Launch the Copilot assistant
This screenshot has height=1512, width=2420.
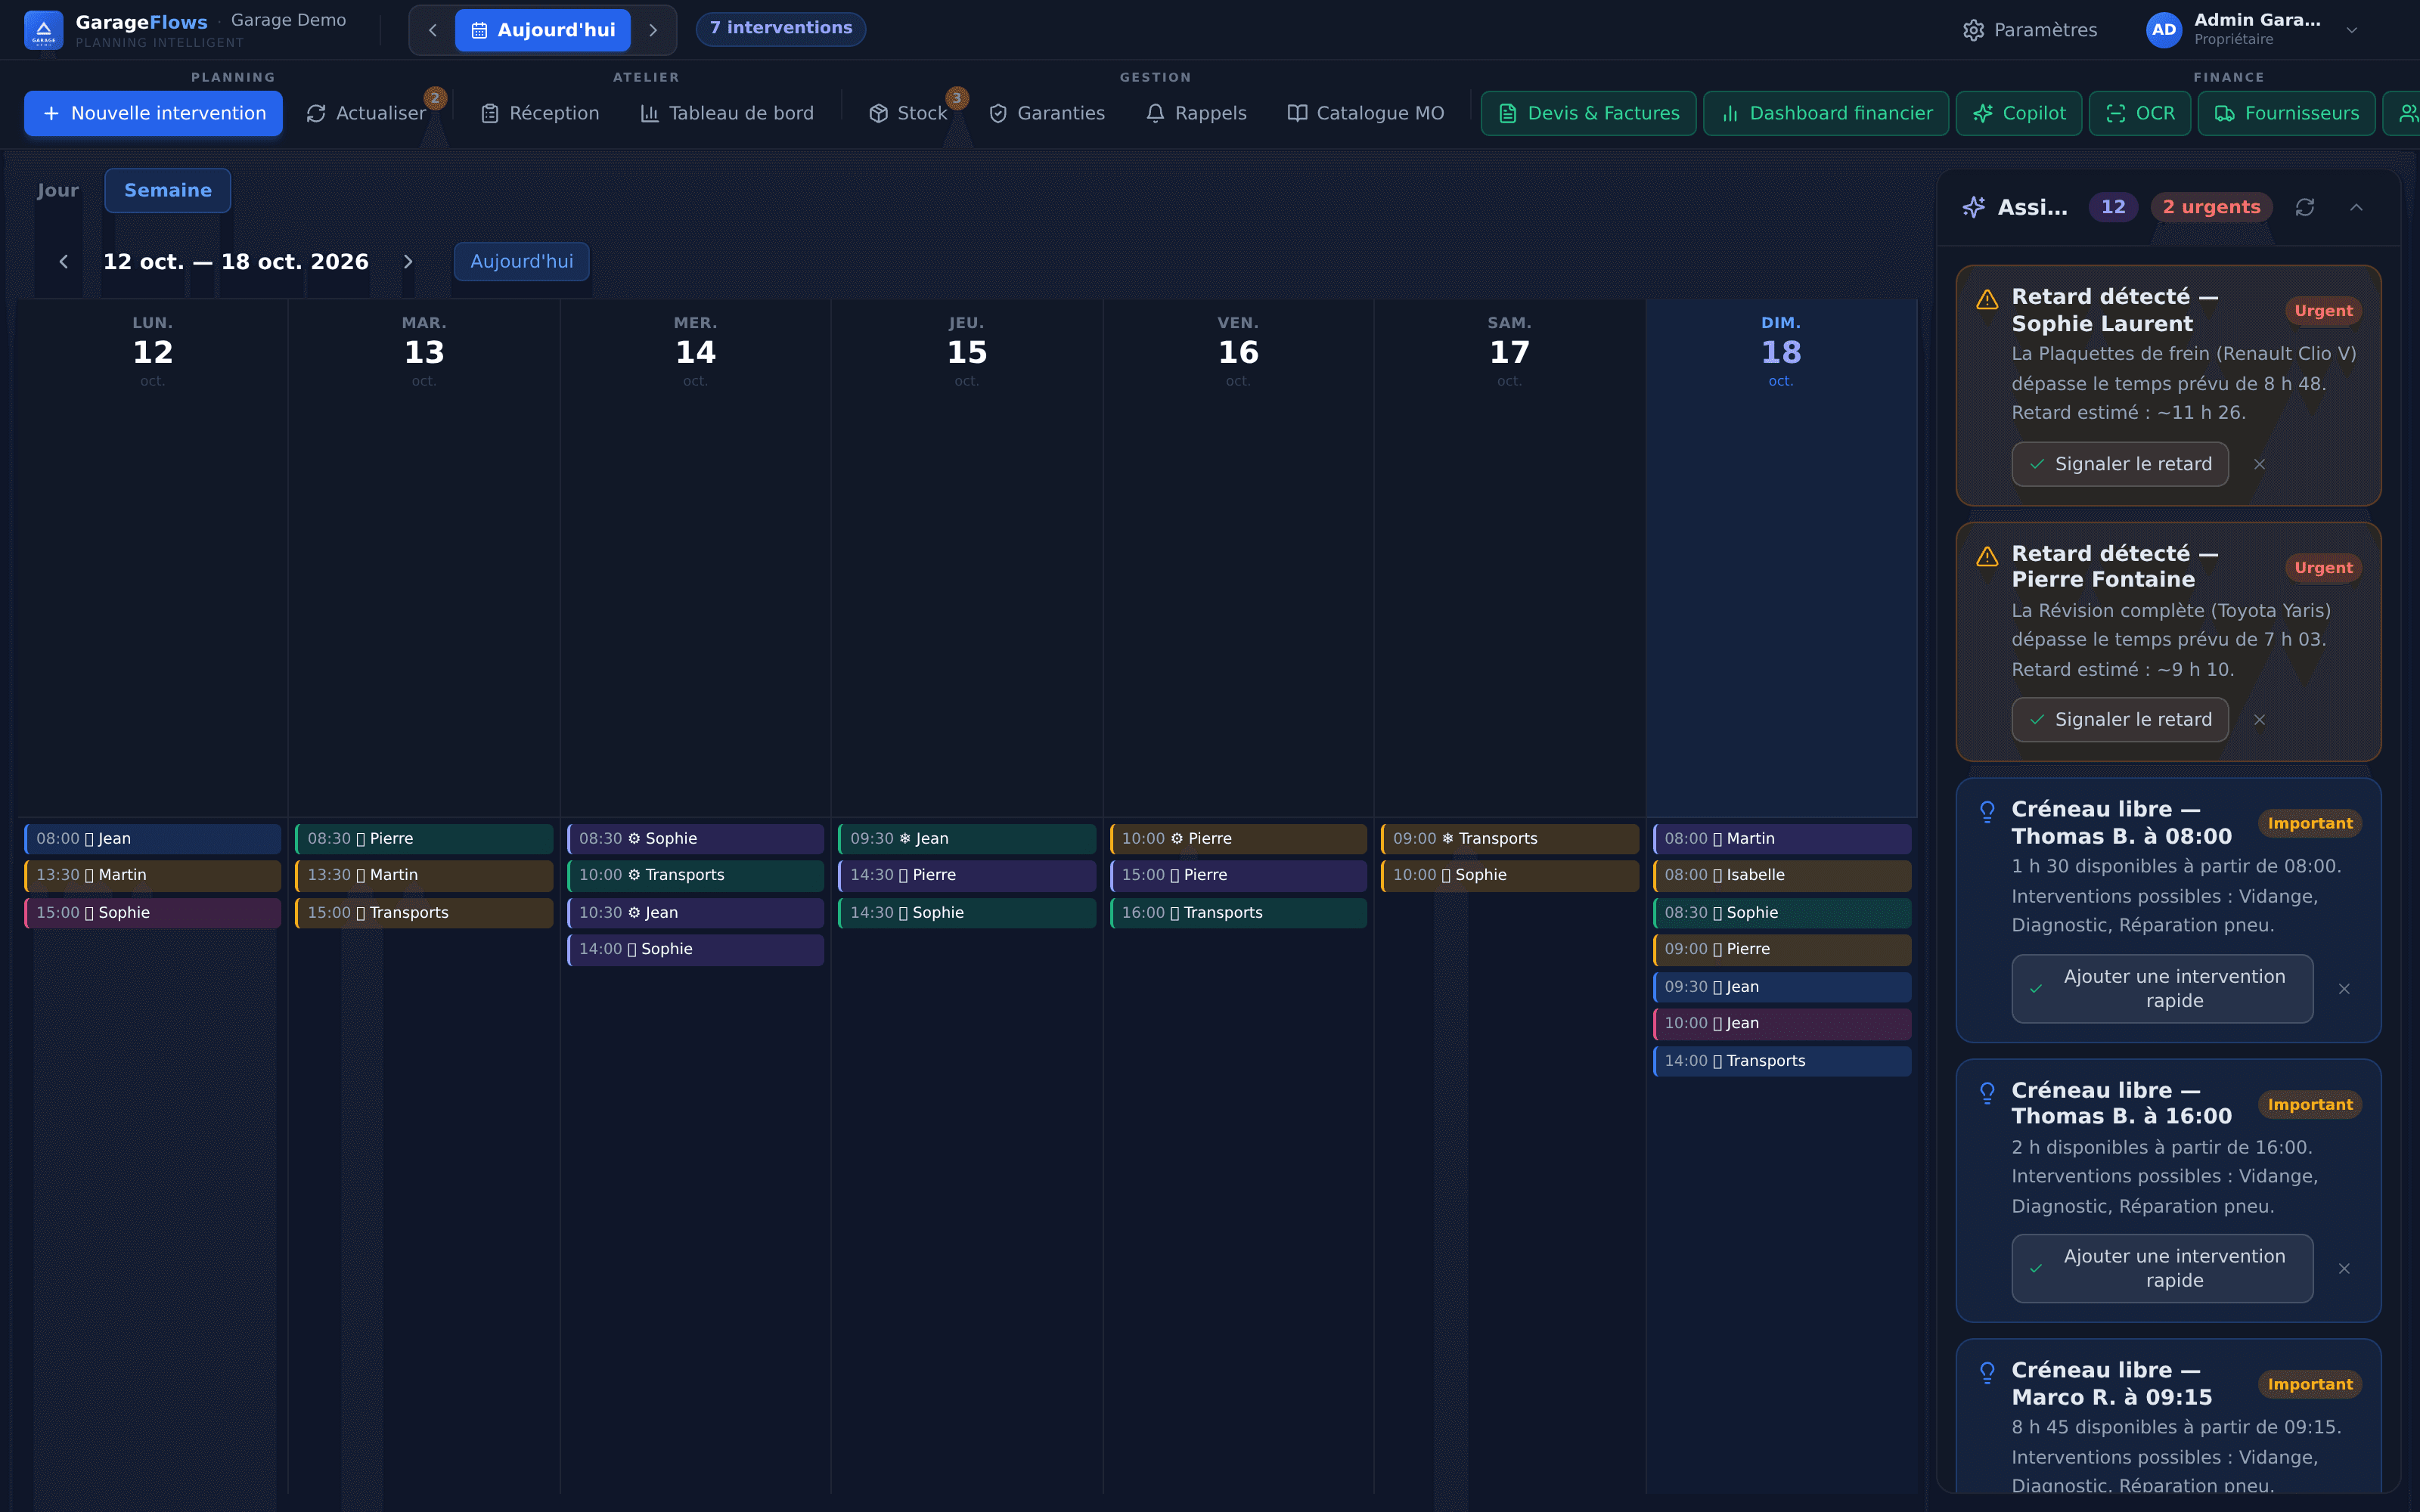pos(2019,113)
